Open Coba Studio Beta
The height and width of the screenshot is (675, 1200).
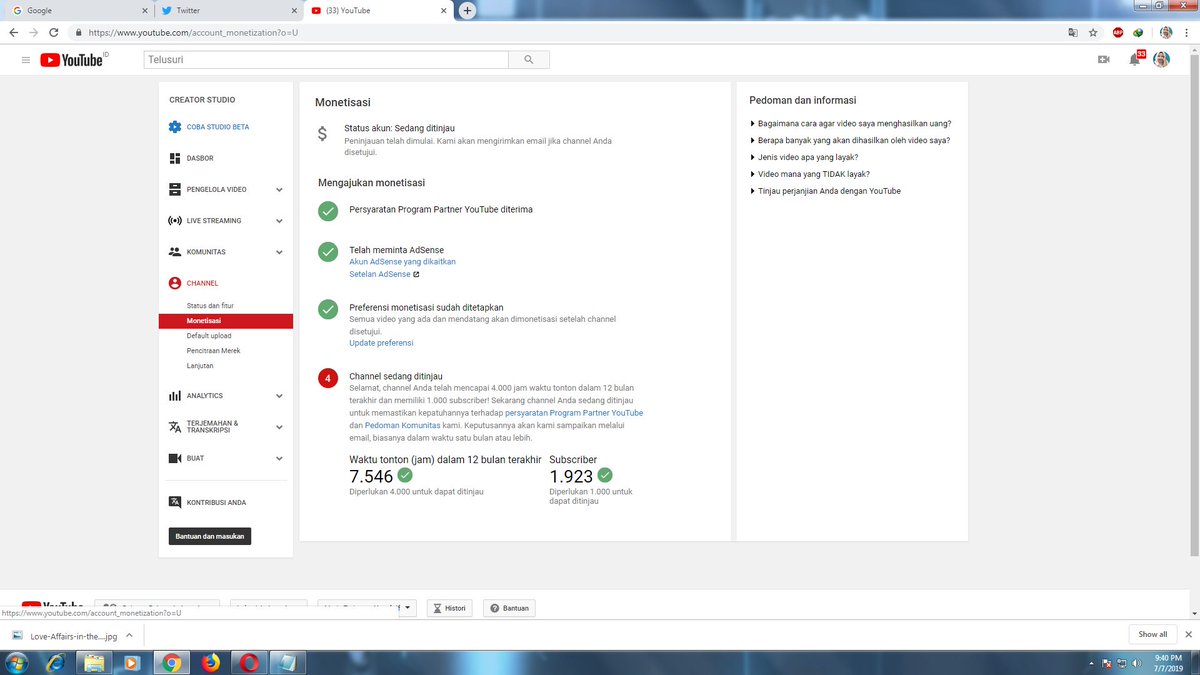(209, 127)
